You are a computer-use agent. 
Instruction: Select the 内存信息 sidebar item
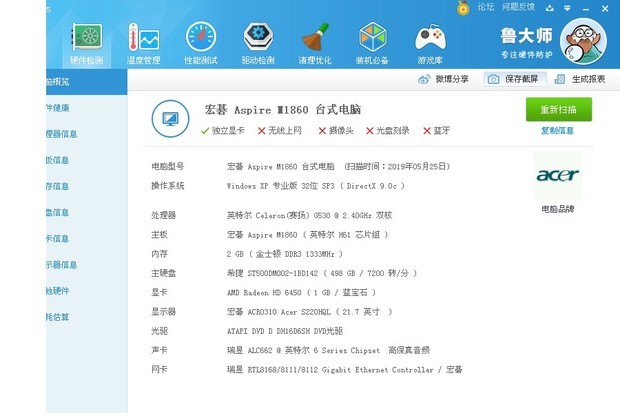(87, 186)
